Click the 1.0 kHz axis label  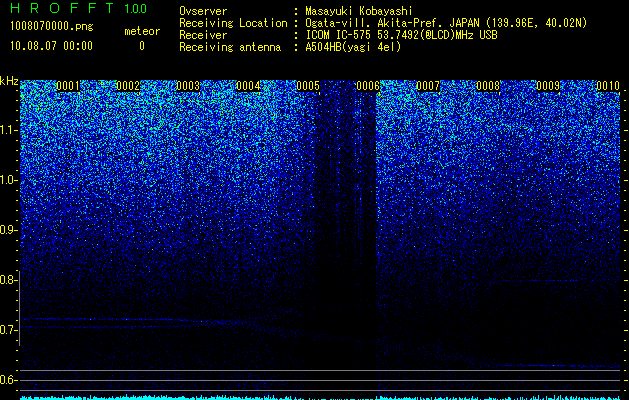7,180
